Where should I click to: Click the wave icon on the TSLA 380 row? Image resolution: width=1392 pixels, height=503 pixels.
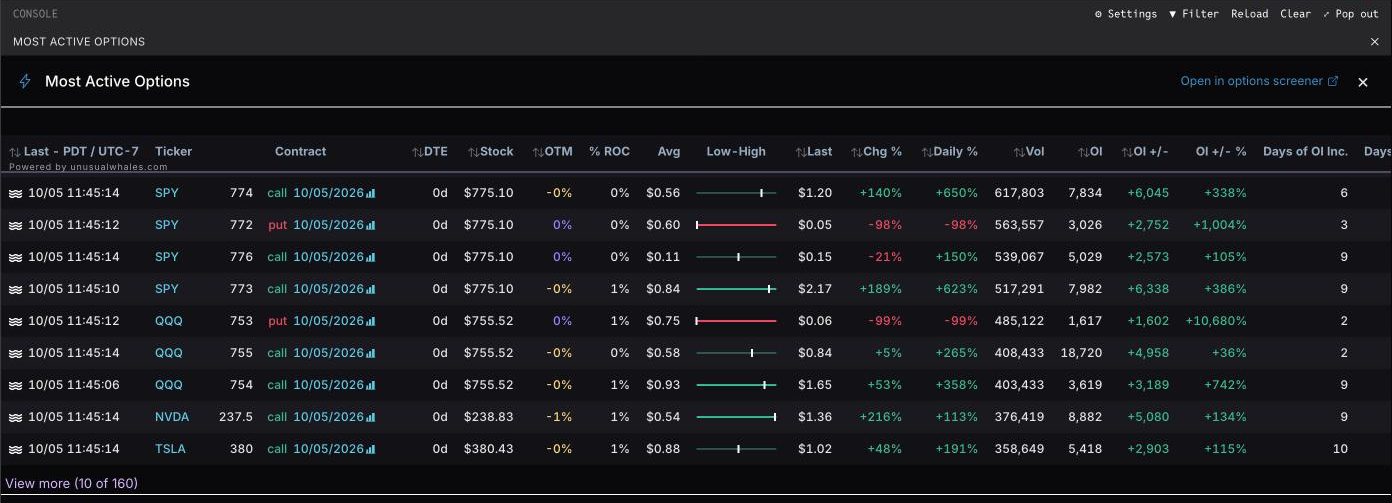pos(16,449)
